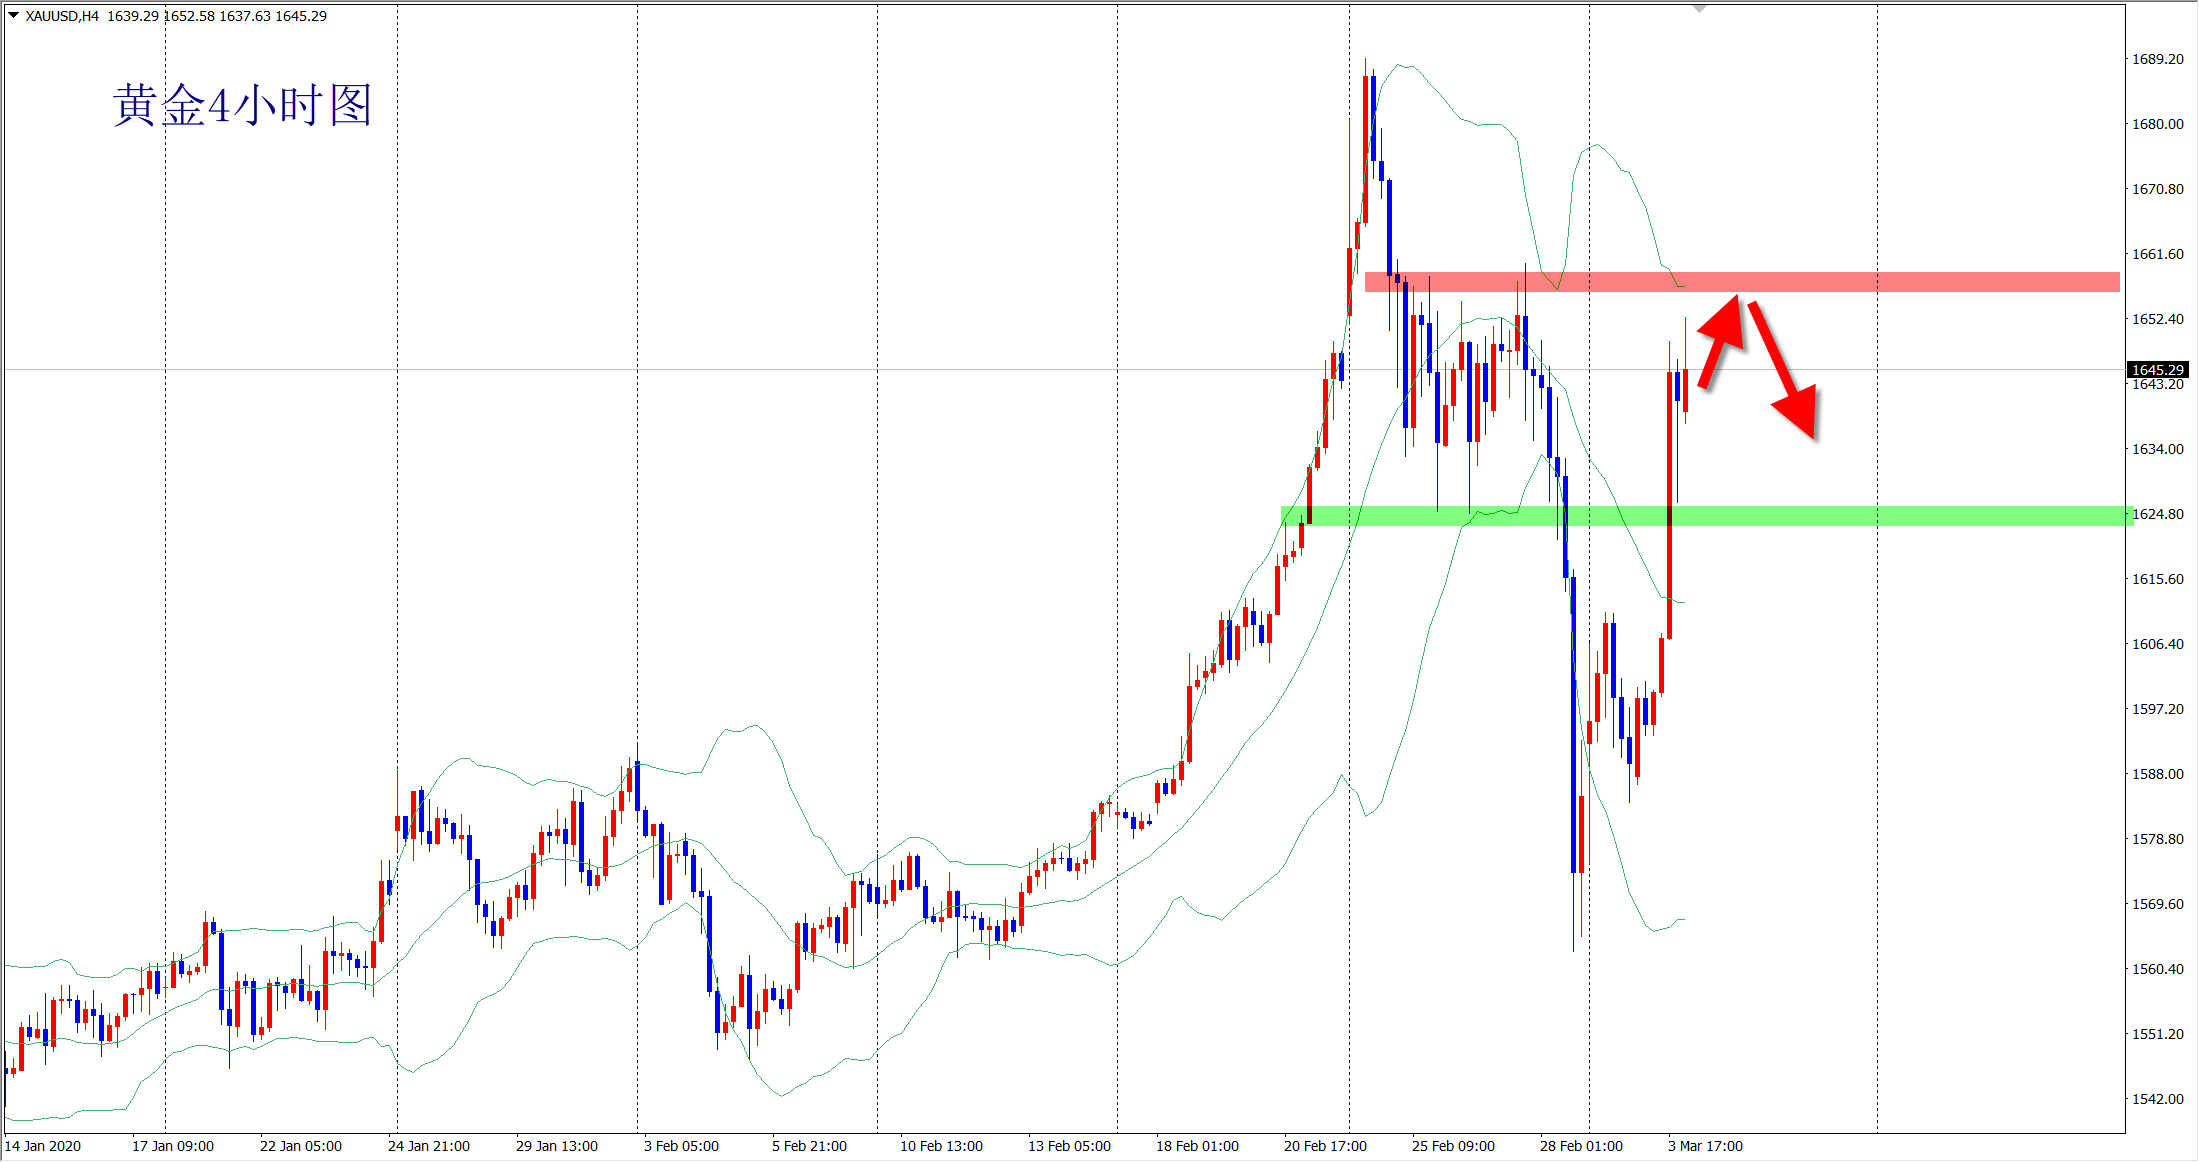Click the 14 Jan 2020 date label
Image resolution: width=2199 pixels, height=1162 pixels.
pos(43,1146)
